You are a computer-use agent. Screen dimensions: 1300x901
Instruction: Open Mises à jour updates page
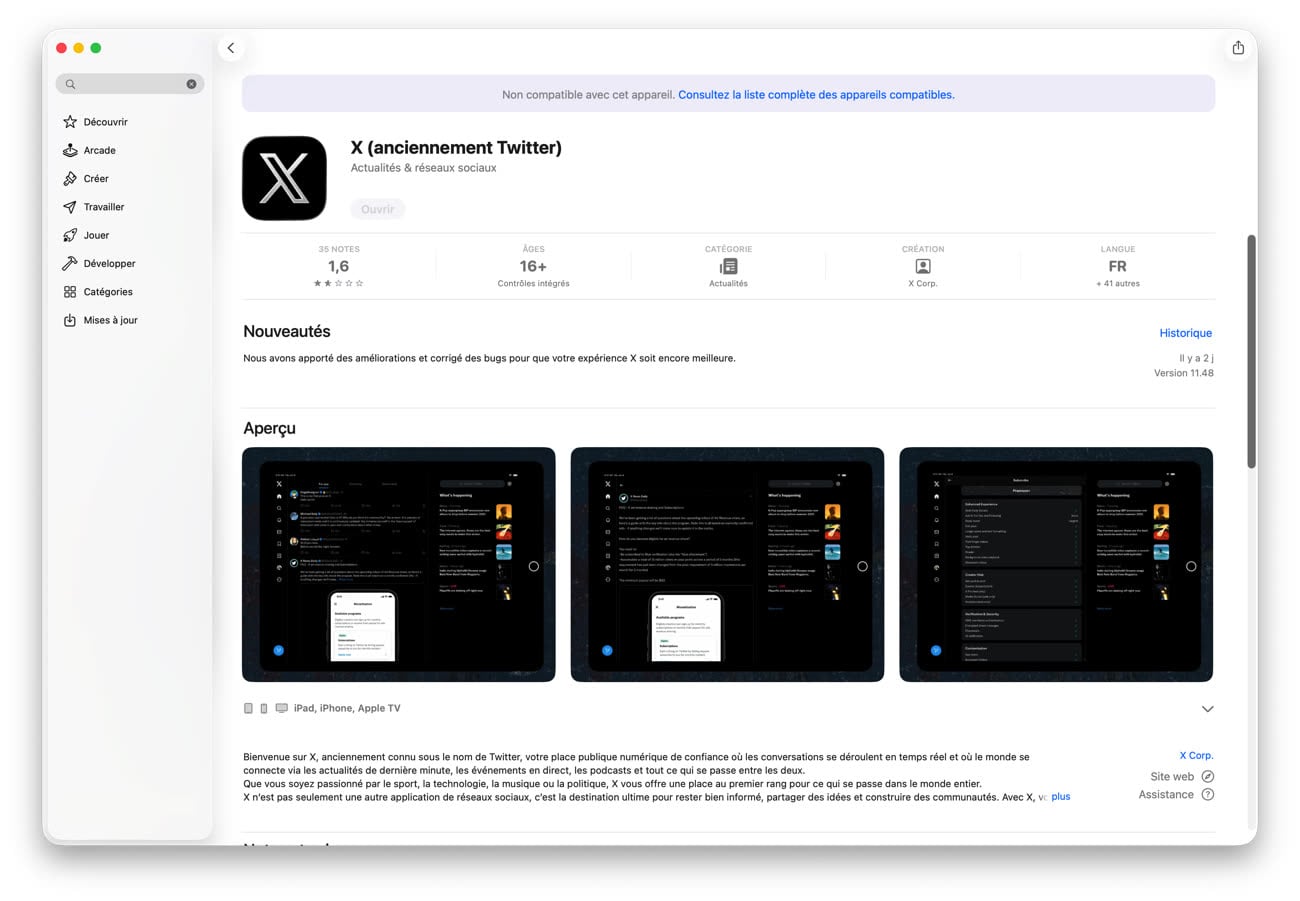coord(110,320)
